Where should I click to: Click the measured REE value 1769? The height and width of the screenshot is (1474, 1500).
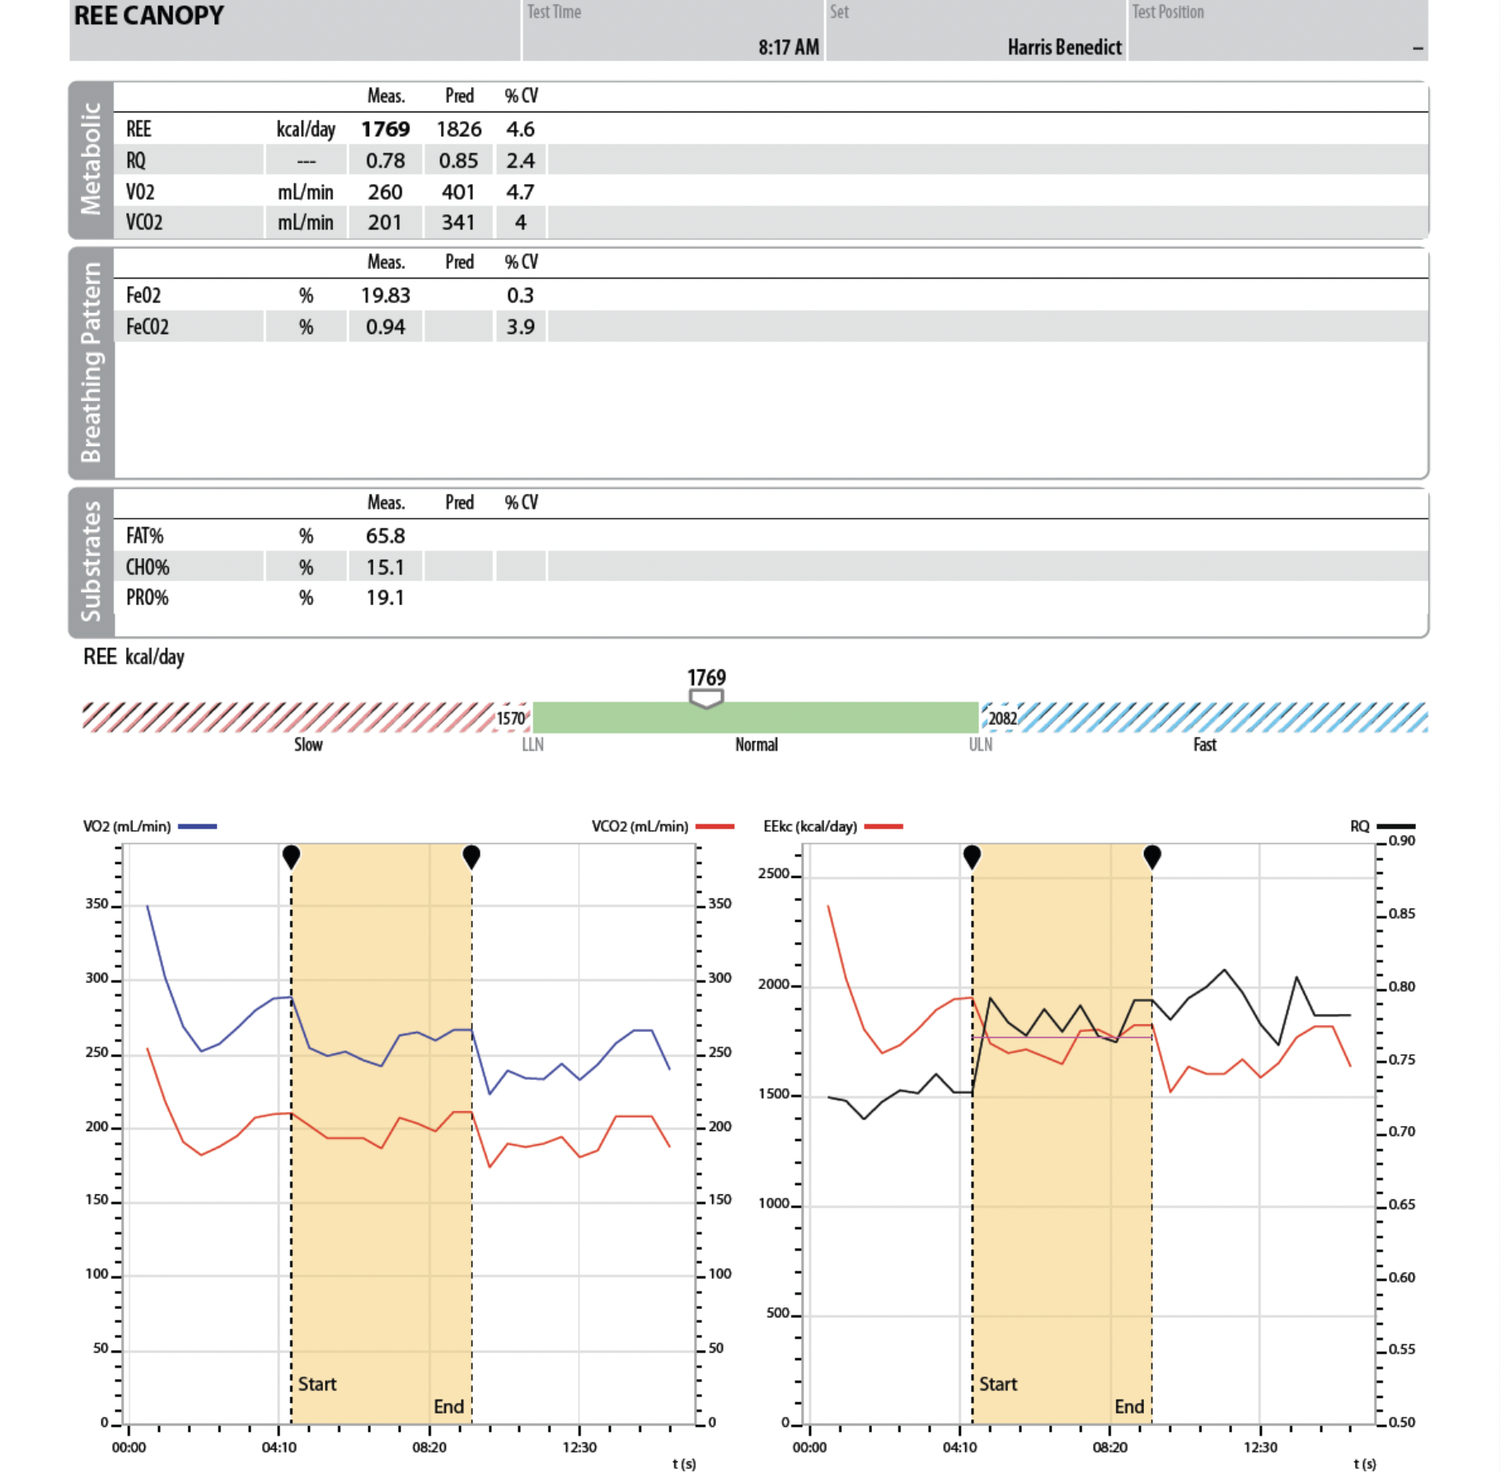[385, 129]
